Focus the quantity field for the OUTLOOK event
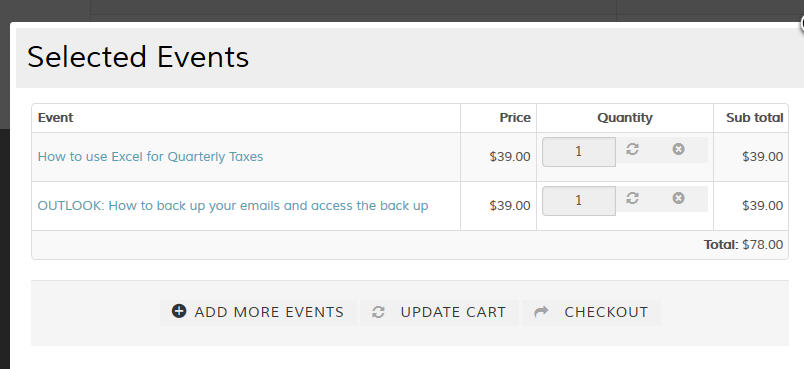Image resolution: width=804 pixels, height=369 pixels. click(579, 201)
